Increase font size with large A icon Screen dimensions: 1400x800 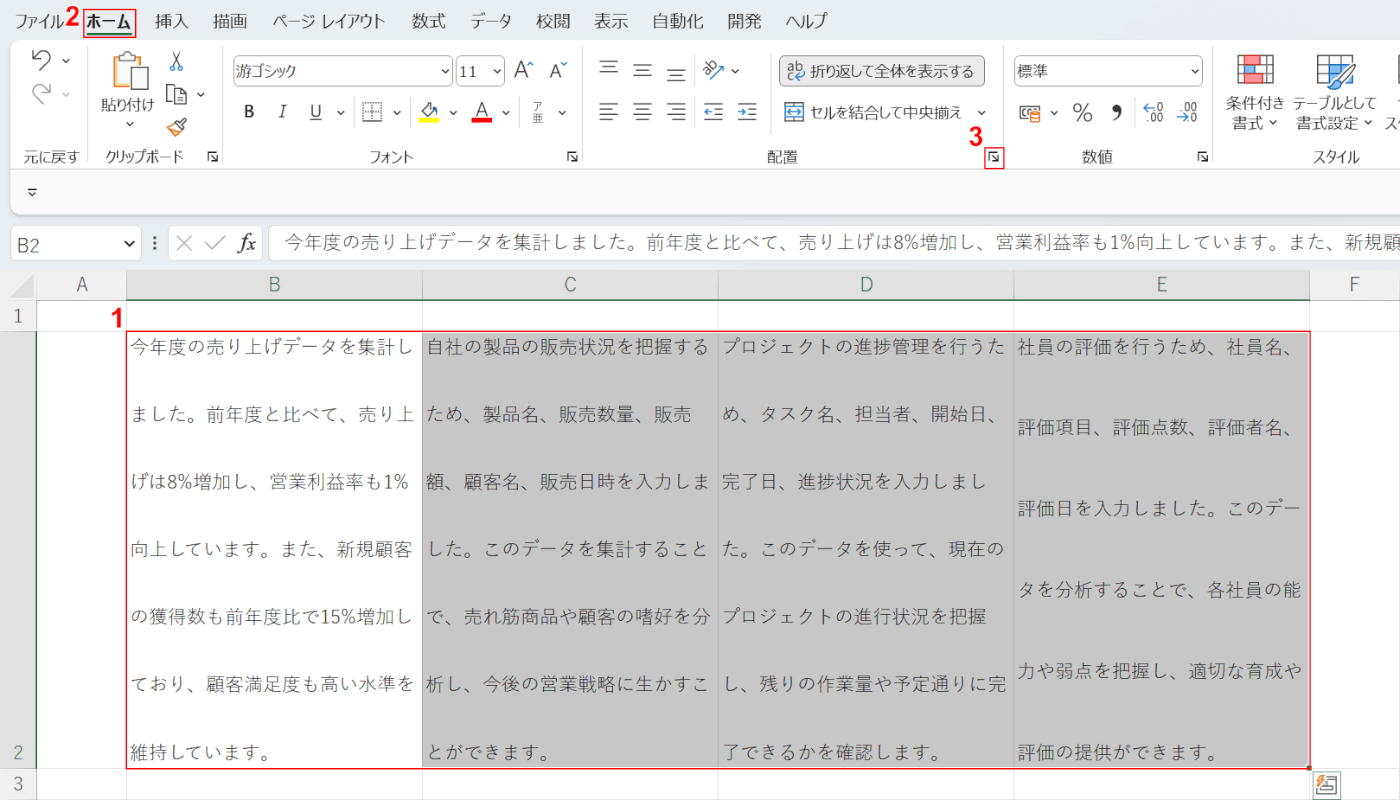[523, 70]
